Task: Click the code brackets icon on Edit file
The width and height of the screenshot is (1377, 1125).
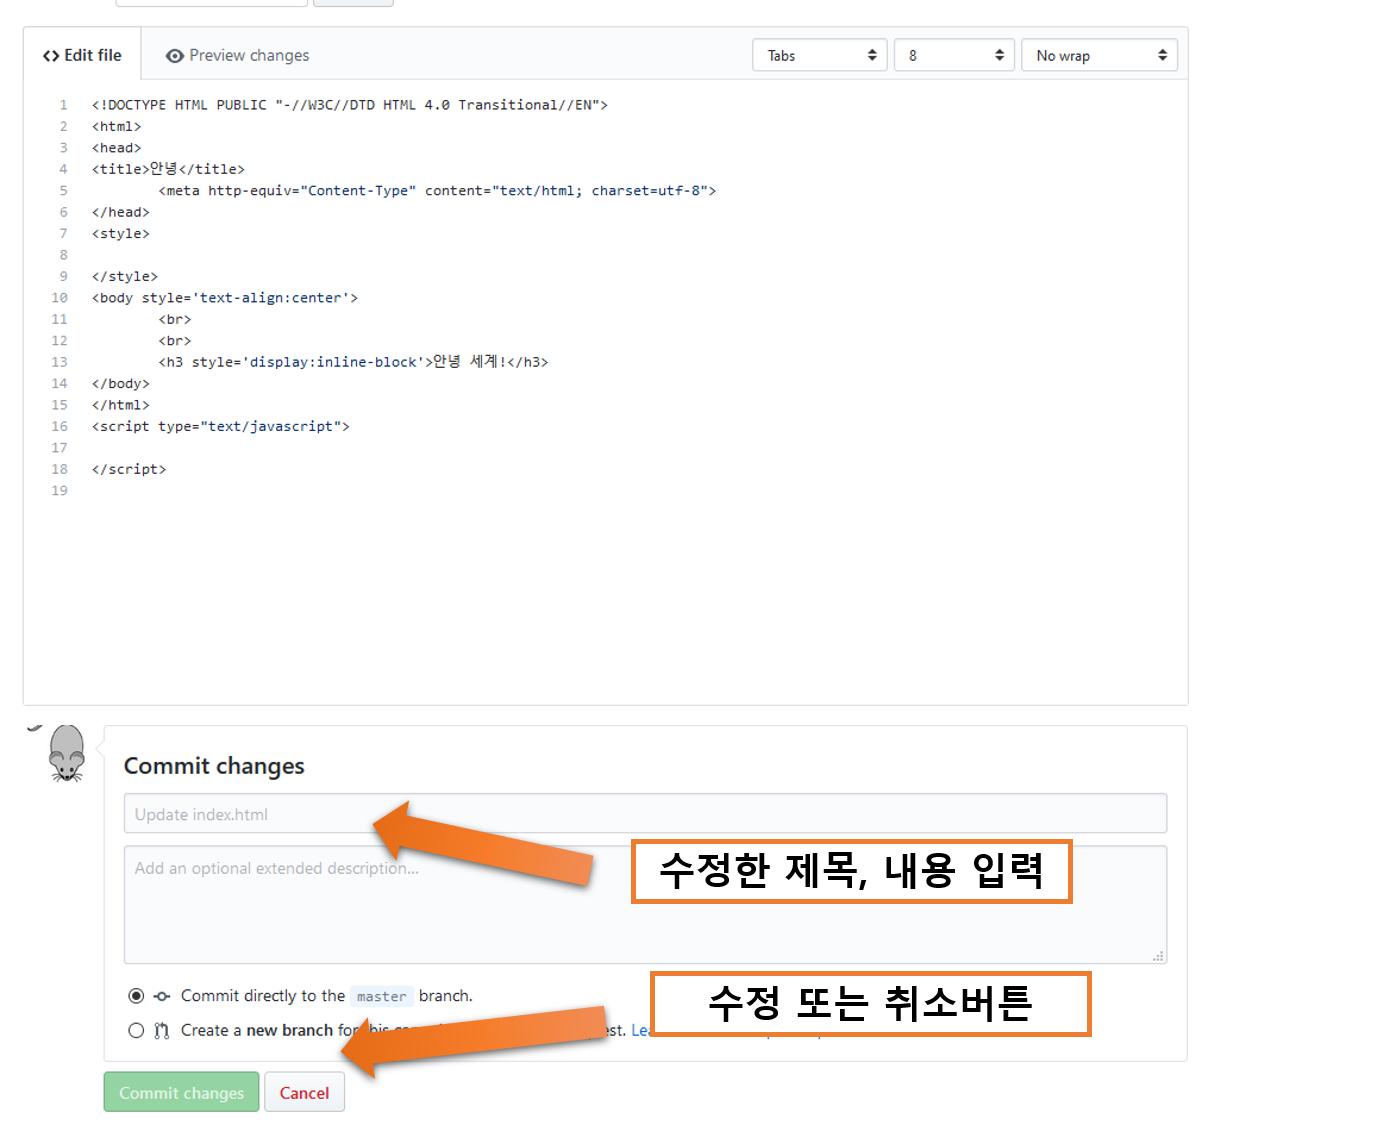Action: coord(51,56)
